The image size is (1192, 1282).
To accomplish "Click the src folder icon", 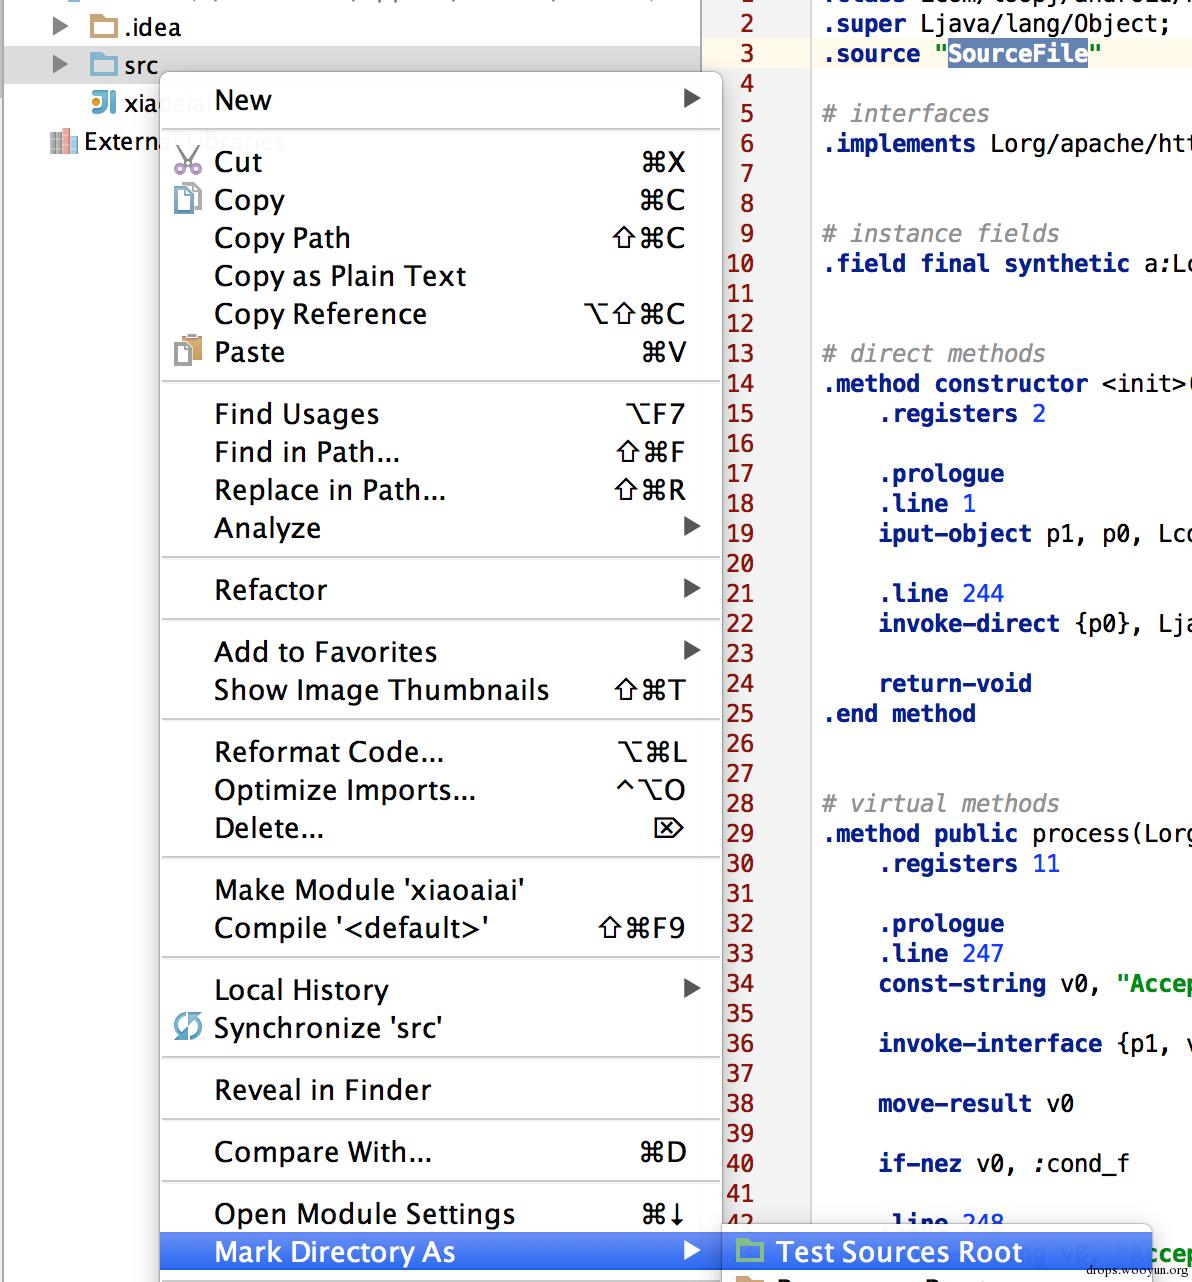I will 104,65.
